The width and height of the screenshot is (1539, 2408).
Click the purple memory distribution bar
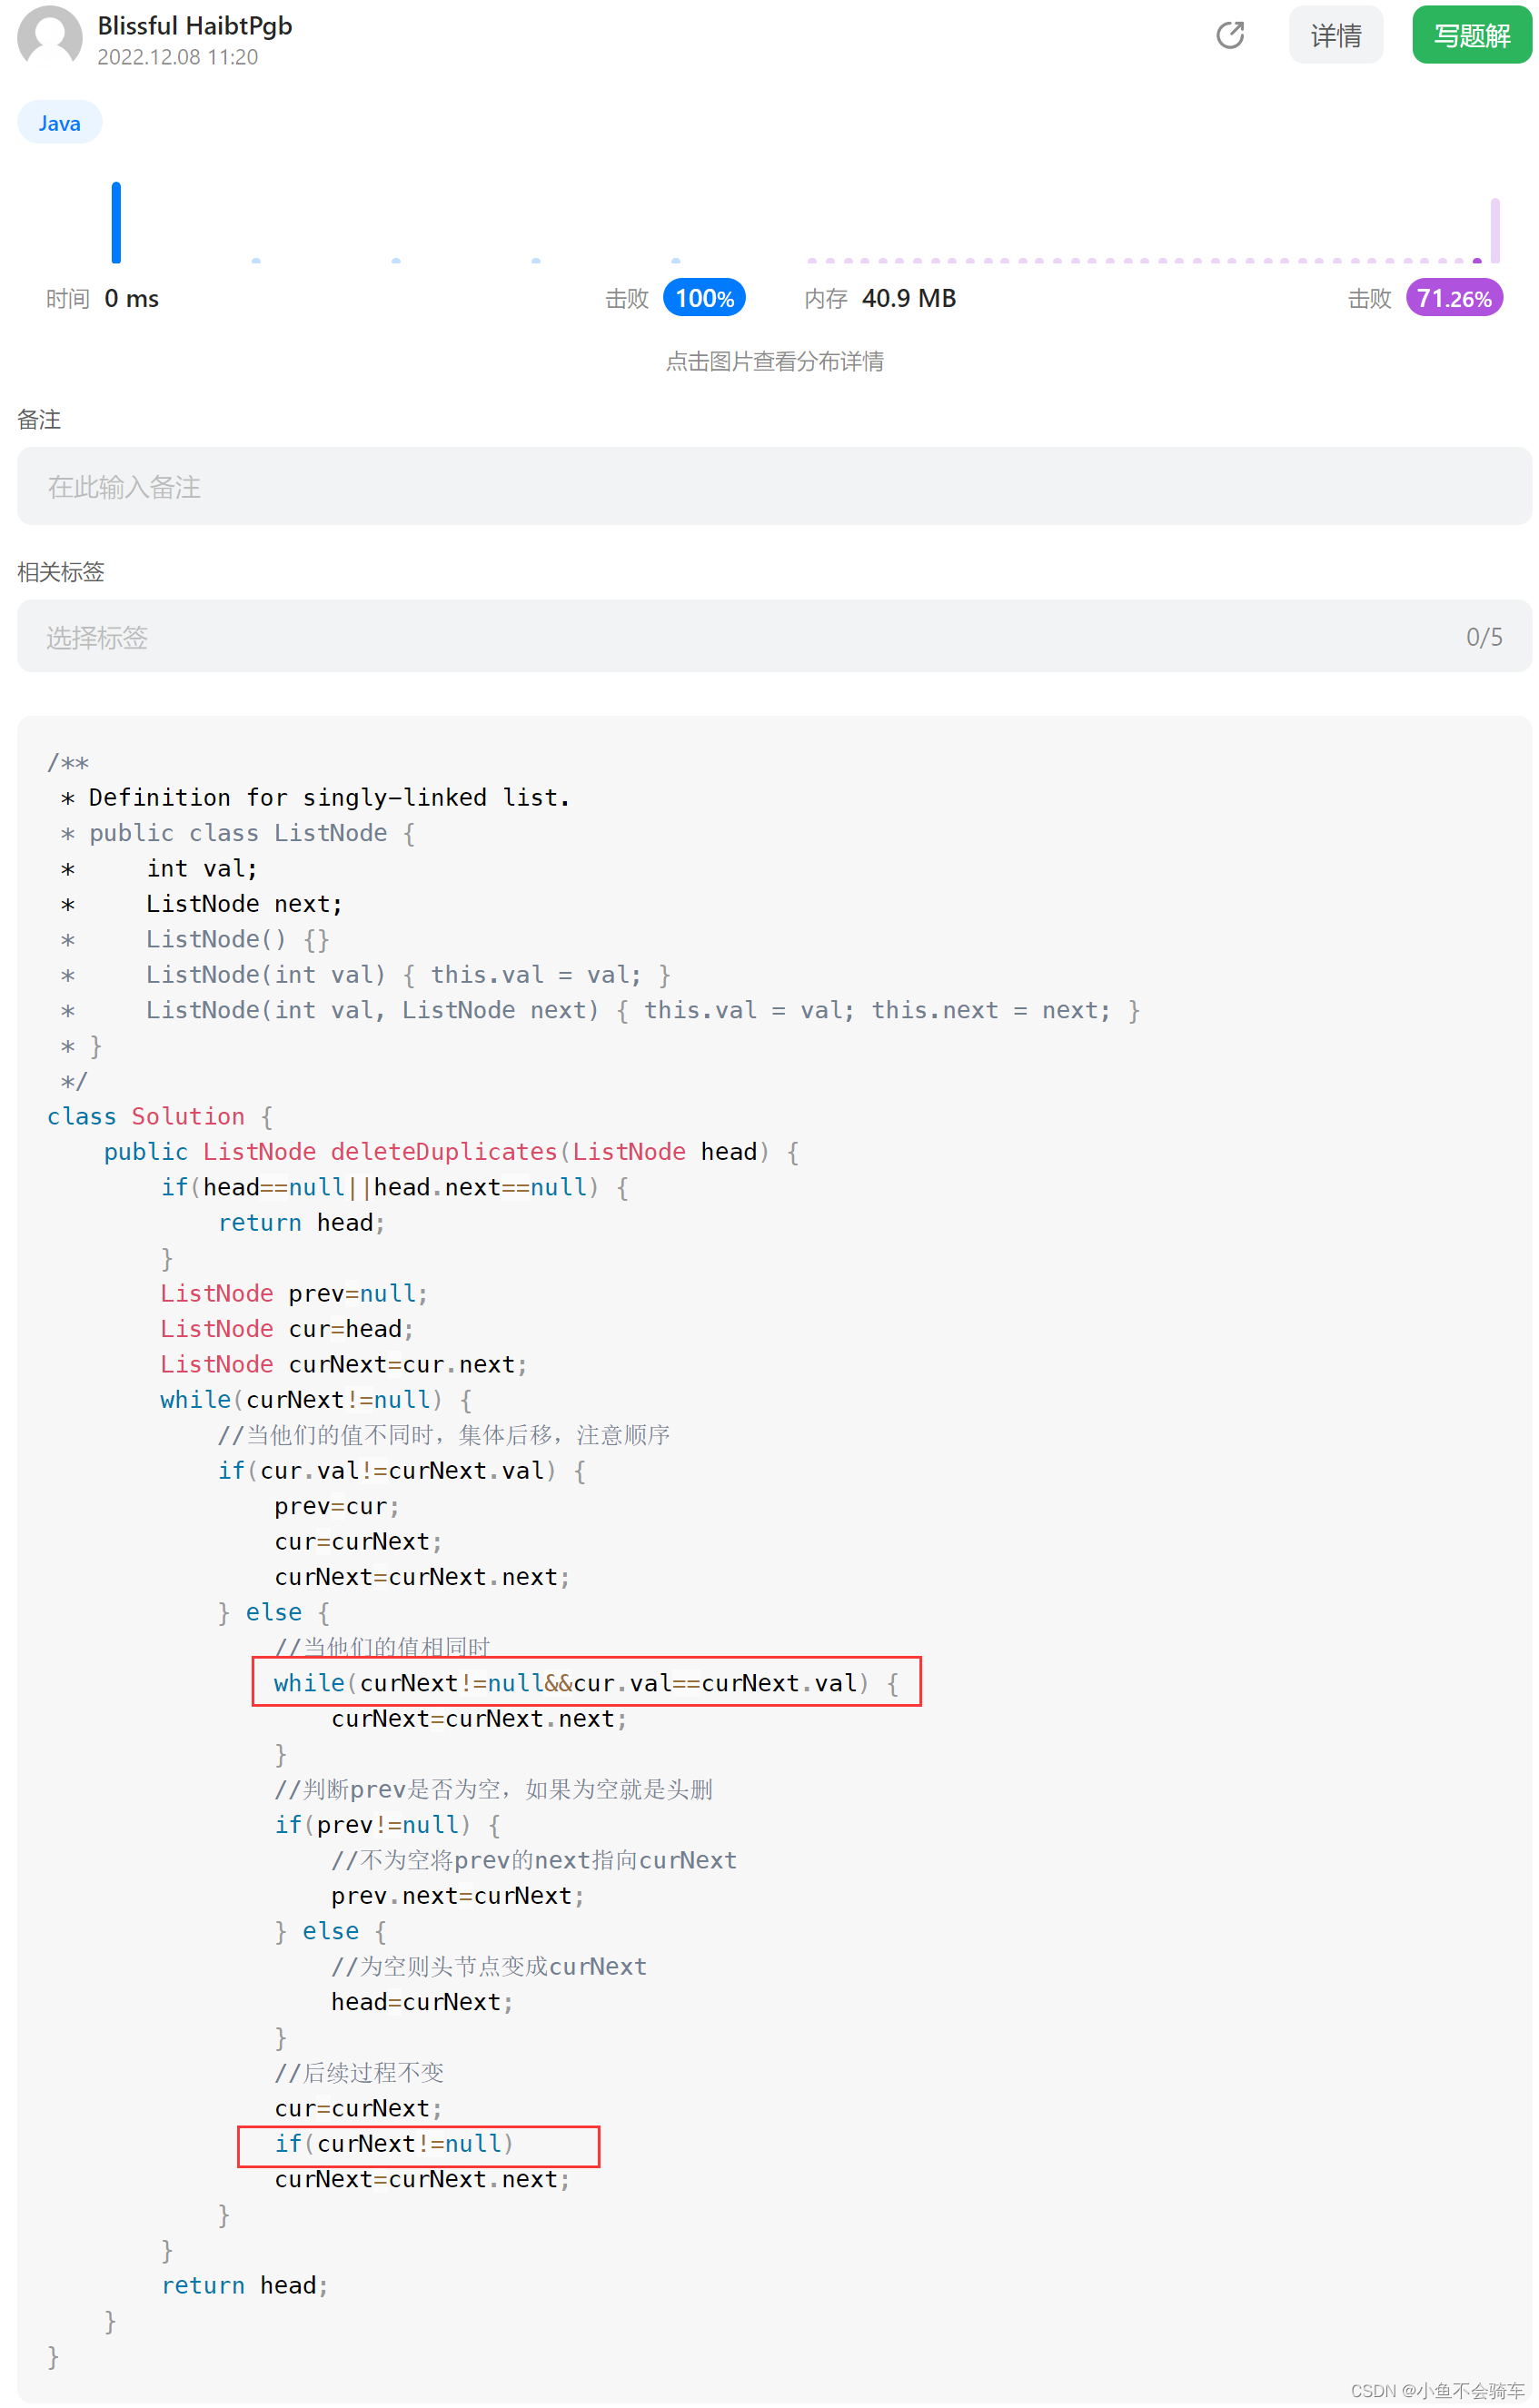click(1495, 230)
